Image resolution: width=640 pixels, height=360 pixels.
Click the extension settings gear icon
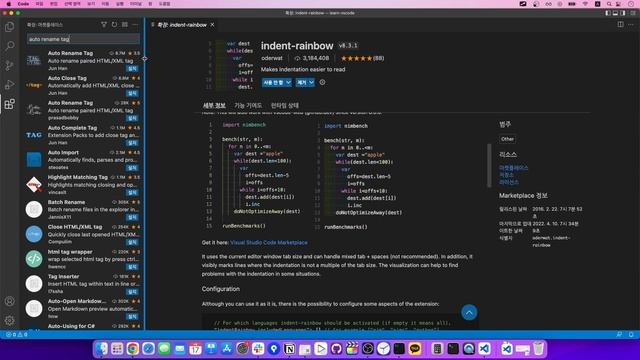coord(322,82)
